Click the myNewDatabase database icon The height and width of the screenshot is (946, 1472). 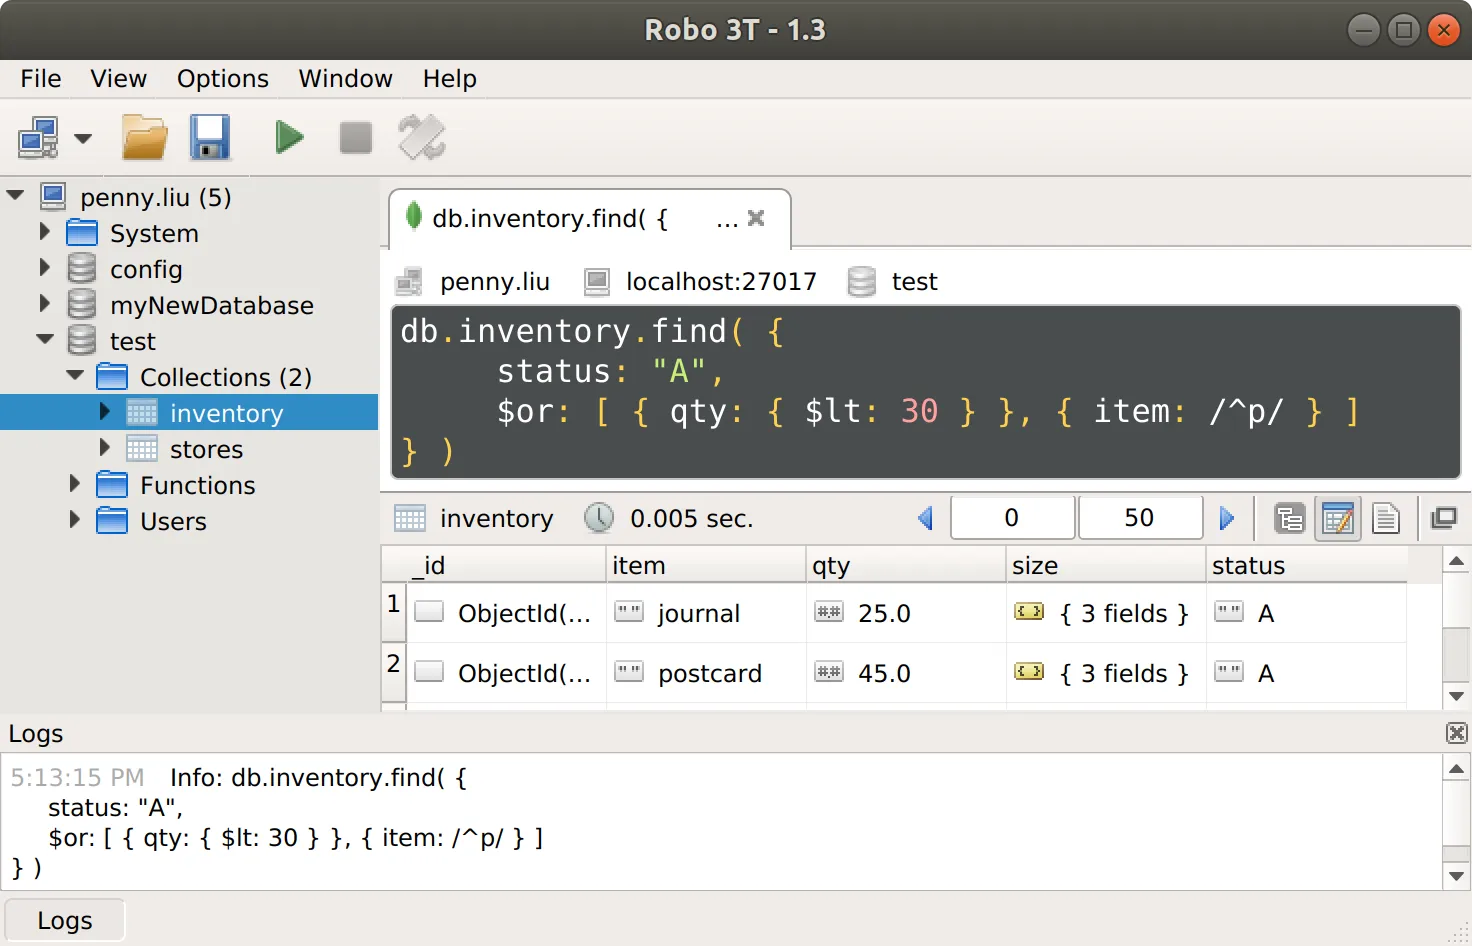pos(82,305)
